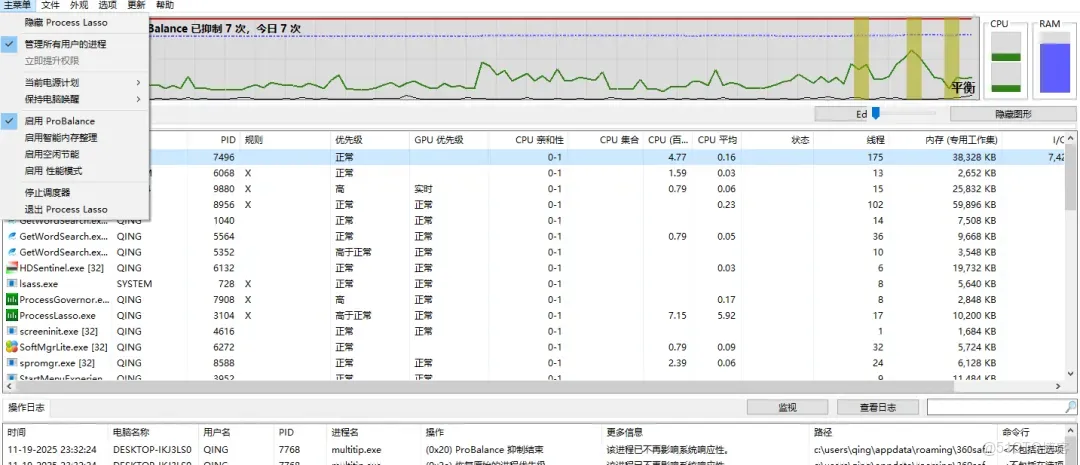Image resolution: width=1080 pixels, height=465 pixels.
Task: Open the 选项 menu
Action: click(107, 5)
